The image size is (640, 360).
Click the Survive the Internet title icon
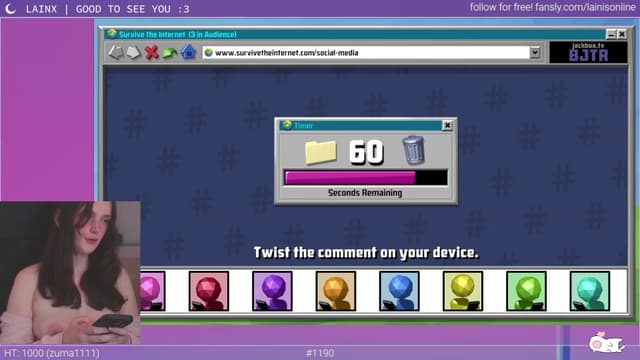pyautogui.click(x=112, y=33)
